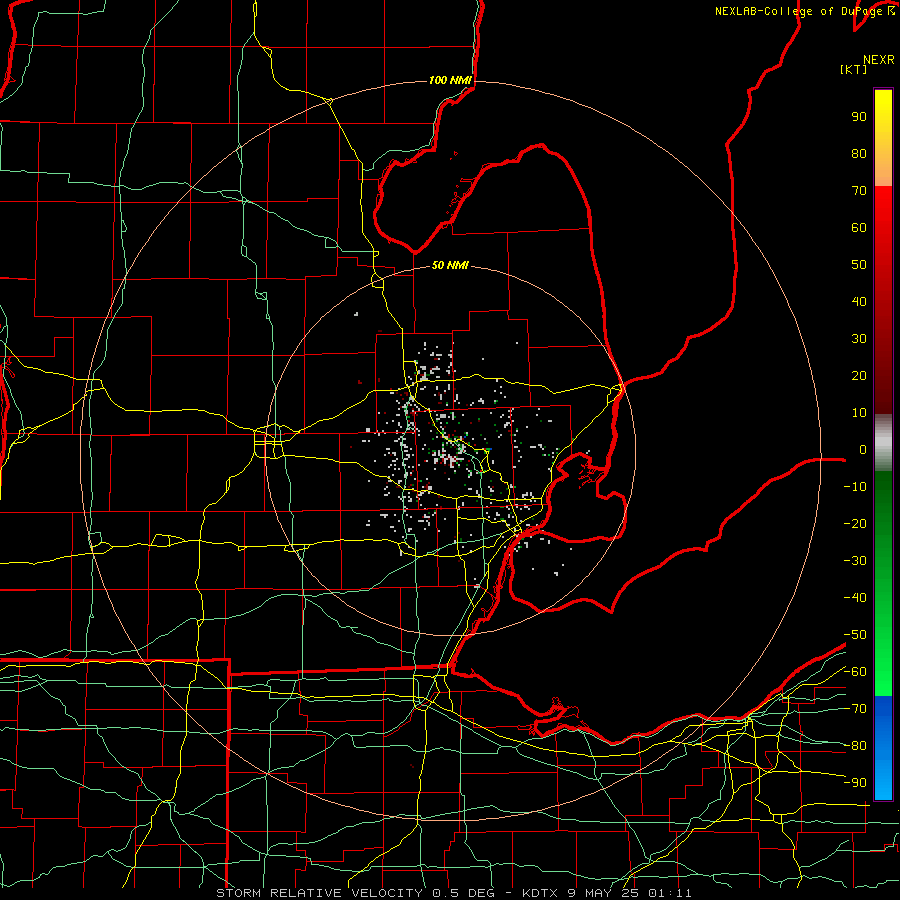Click the '70' value on velocity scale
The height and width of the screenshot is (900, 900).
pyautogui.click(x=859, y=191)
